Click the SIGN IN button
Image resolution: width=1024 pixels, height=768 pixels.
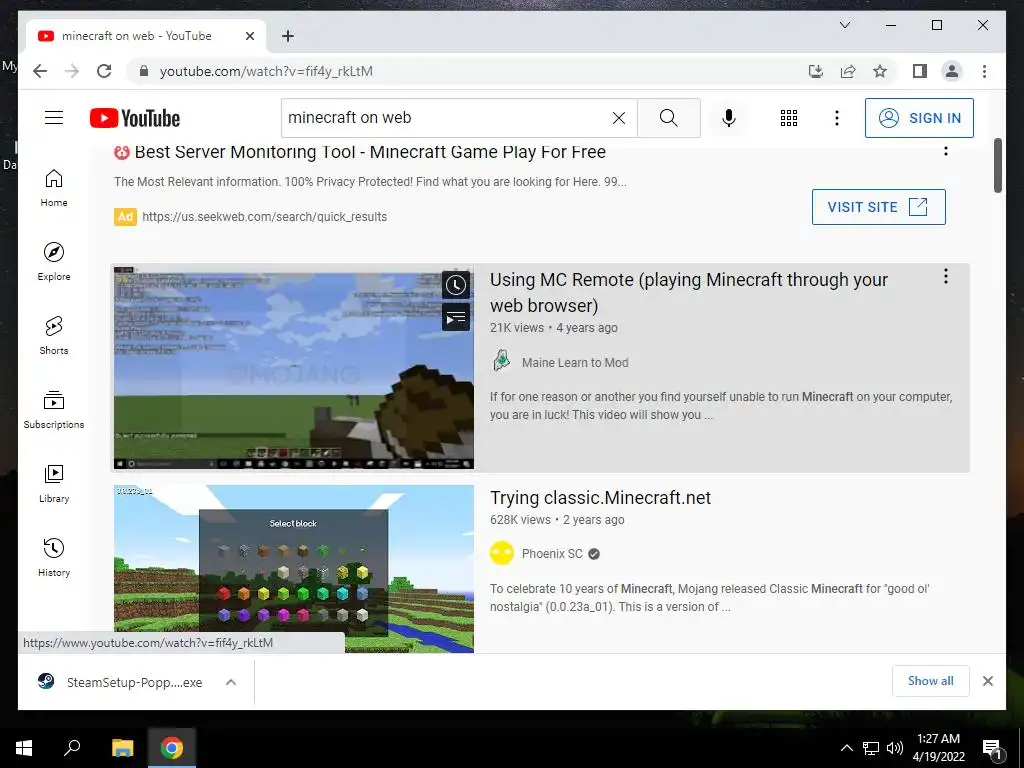(919, 118)
